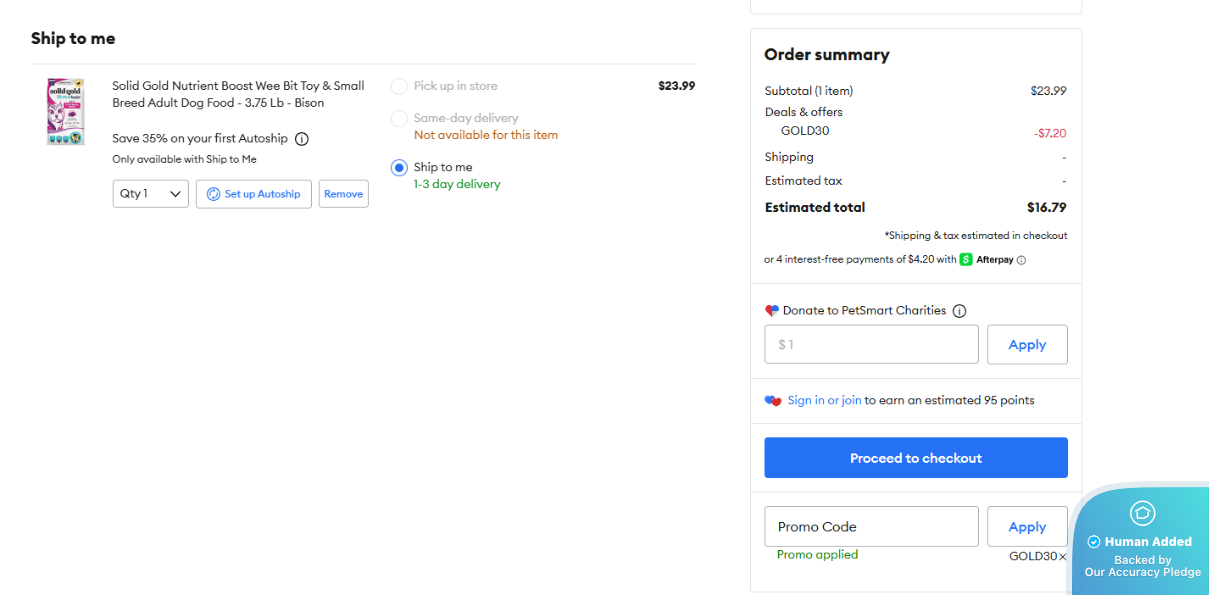Choose the Pick up in store option
The image size is (1209, 595).
tap(400, 86)
